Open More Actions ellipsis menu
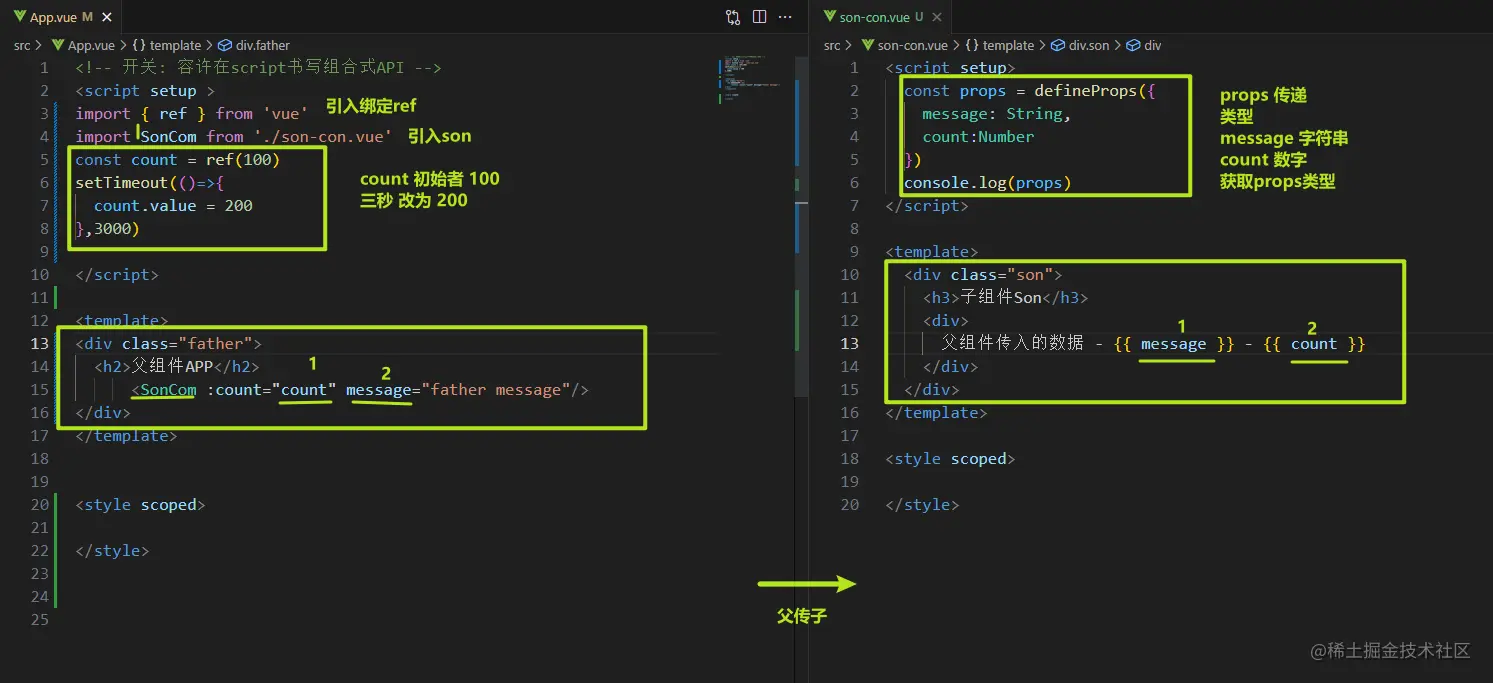This screenshot has width=1493, height=683. tap(786, 17)
